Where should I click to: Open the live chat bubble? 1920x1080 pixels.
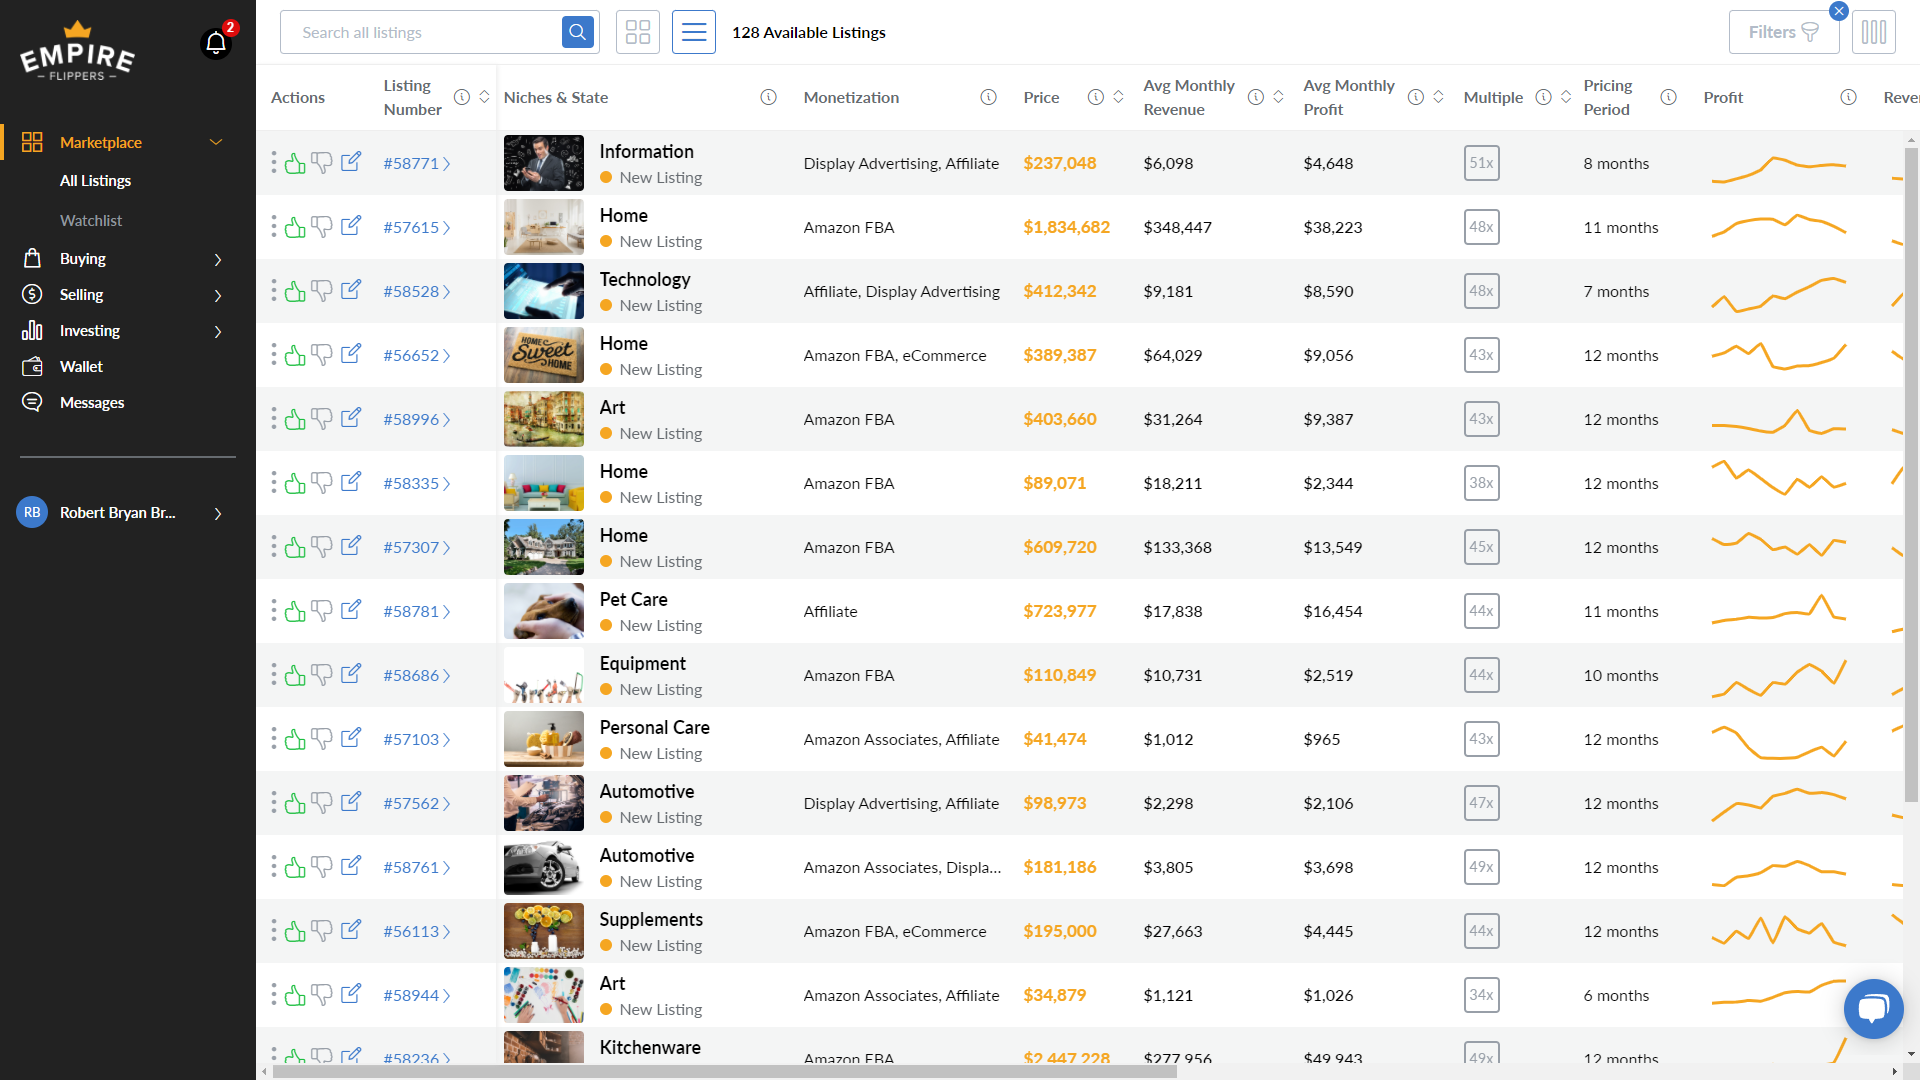1873,1008
